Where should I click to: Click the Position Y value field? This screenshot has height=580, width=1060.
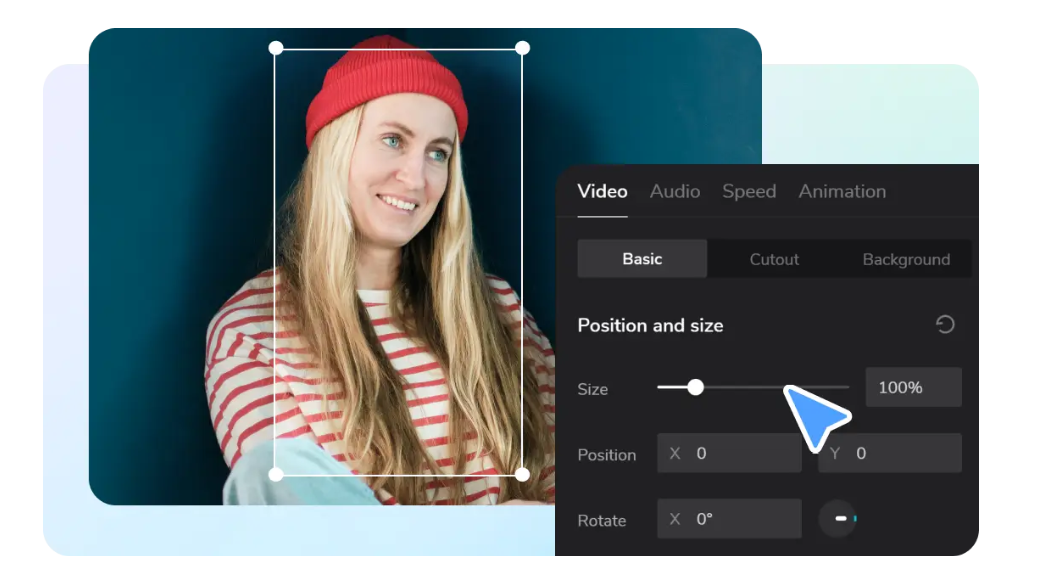point(890,453)
